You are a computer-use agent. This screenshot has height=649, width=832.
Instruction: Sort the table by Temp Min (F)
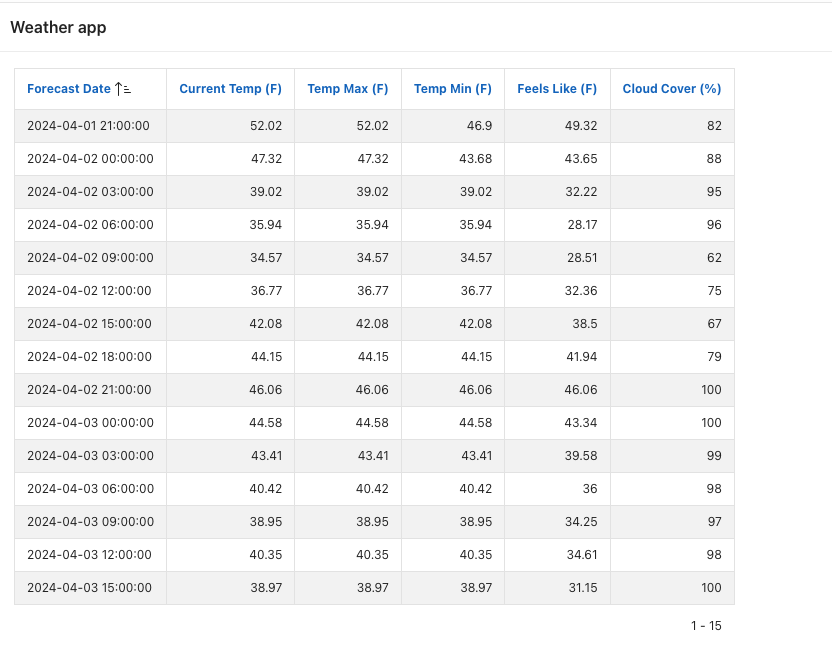(x=452, y=89)
